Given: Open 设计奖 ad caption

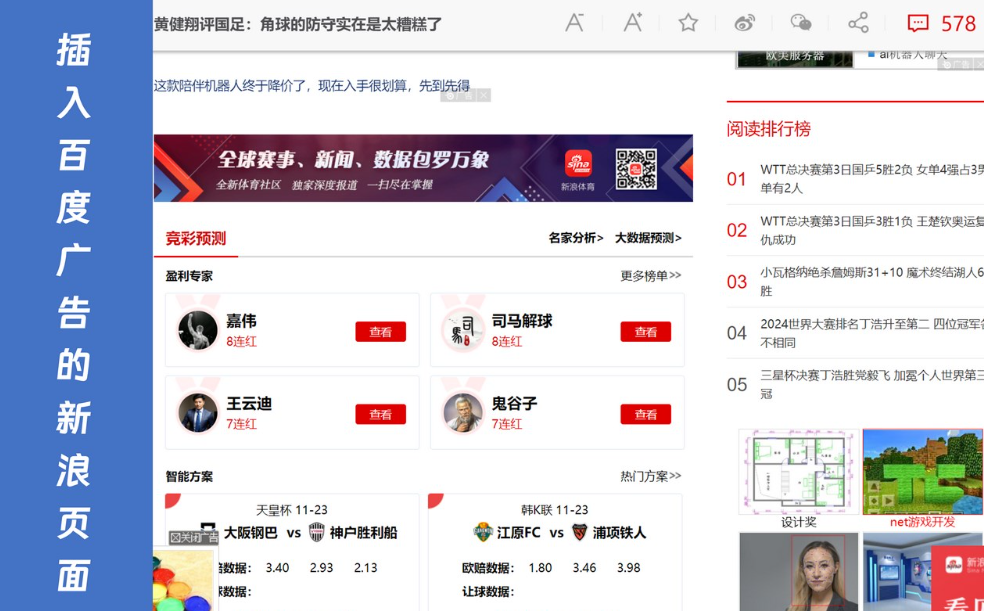Looking at the screenshot, I should point(798,522).
